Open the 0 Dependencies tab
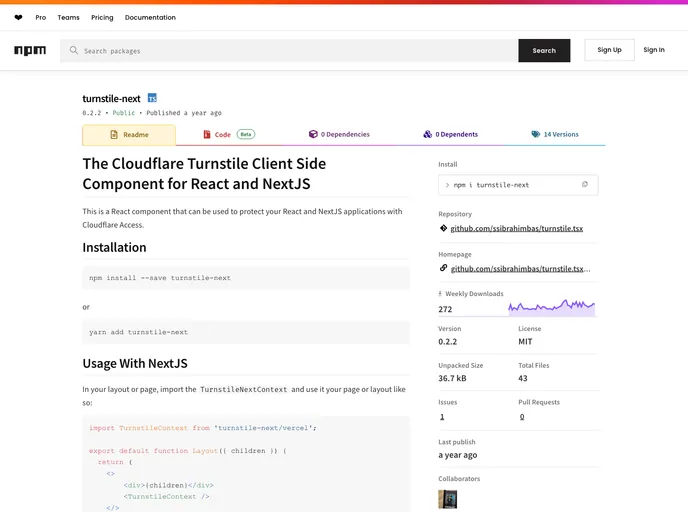Viewport: 688px width, 512px height. (x=339, y=134)
